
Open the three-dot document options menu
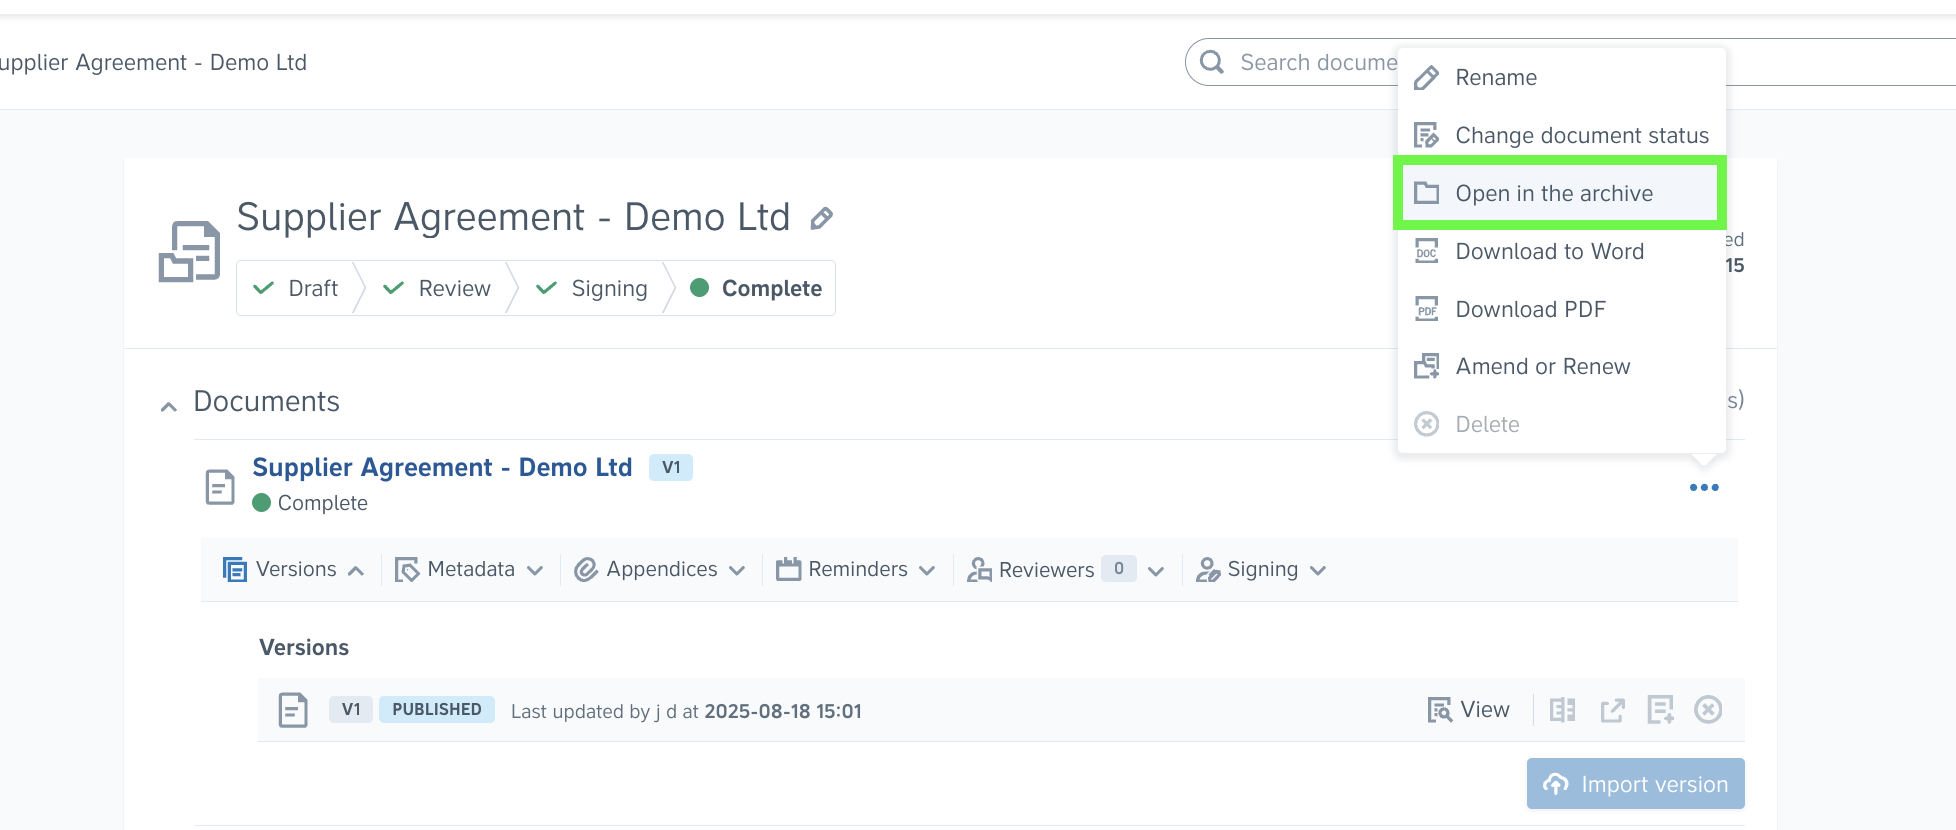(x=1703, y=488)
